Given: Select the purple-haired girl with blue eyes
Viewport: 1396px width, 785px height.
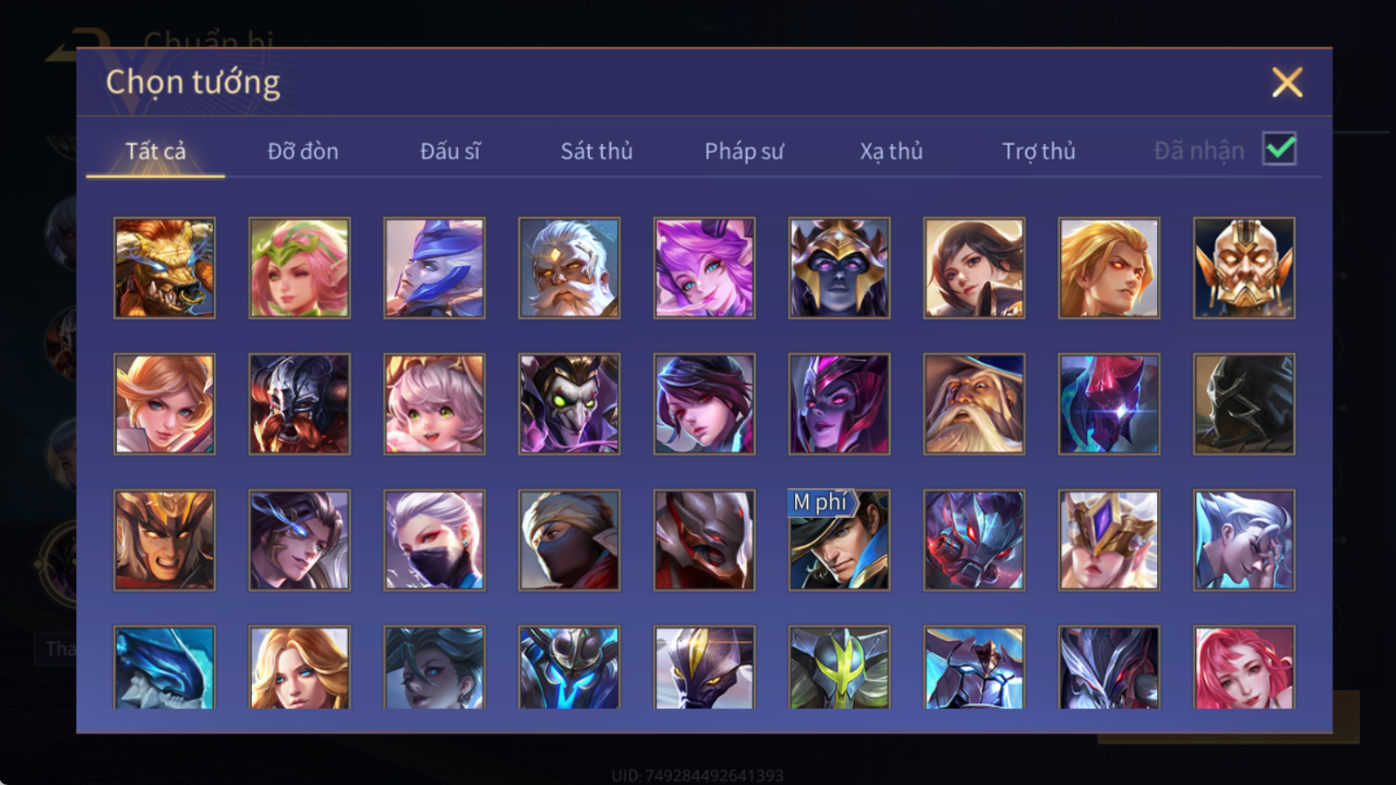Looking at the screenshot, I should point(704,268).
